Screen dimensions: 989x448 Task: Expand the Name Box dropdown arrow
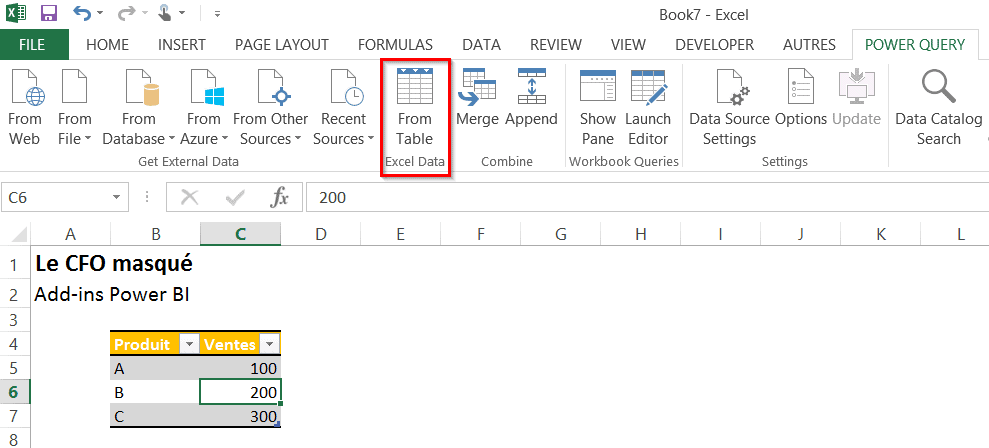click(118, 198)
